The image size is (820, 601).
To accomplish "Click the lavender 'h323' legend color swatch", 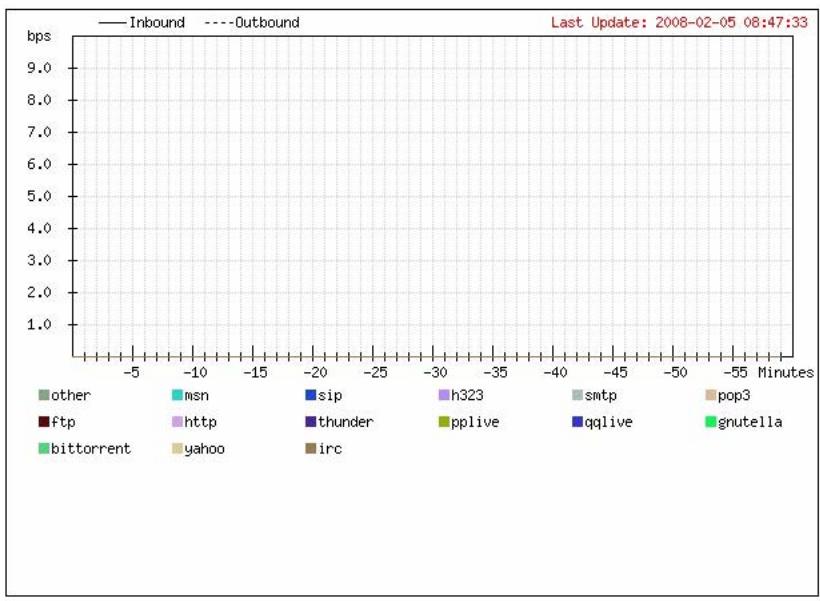I will click(x=444, y=395).
